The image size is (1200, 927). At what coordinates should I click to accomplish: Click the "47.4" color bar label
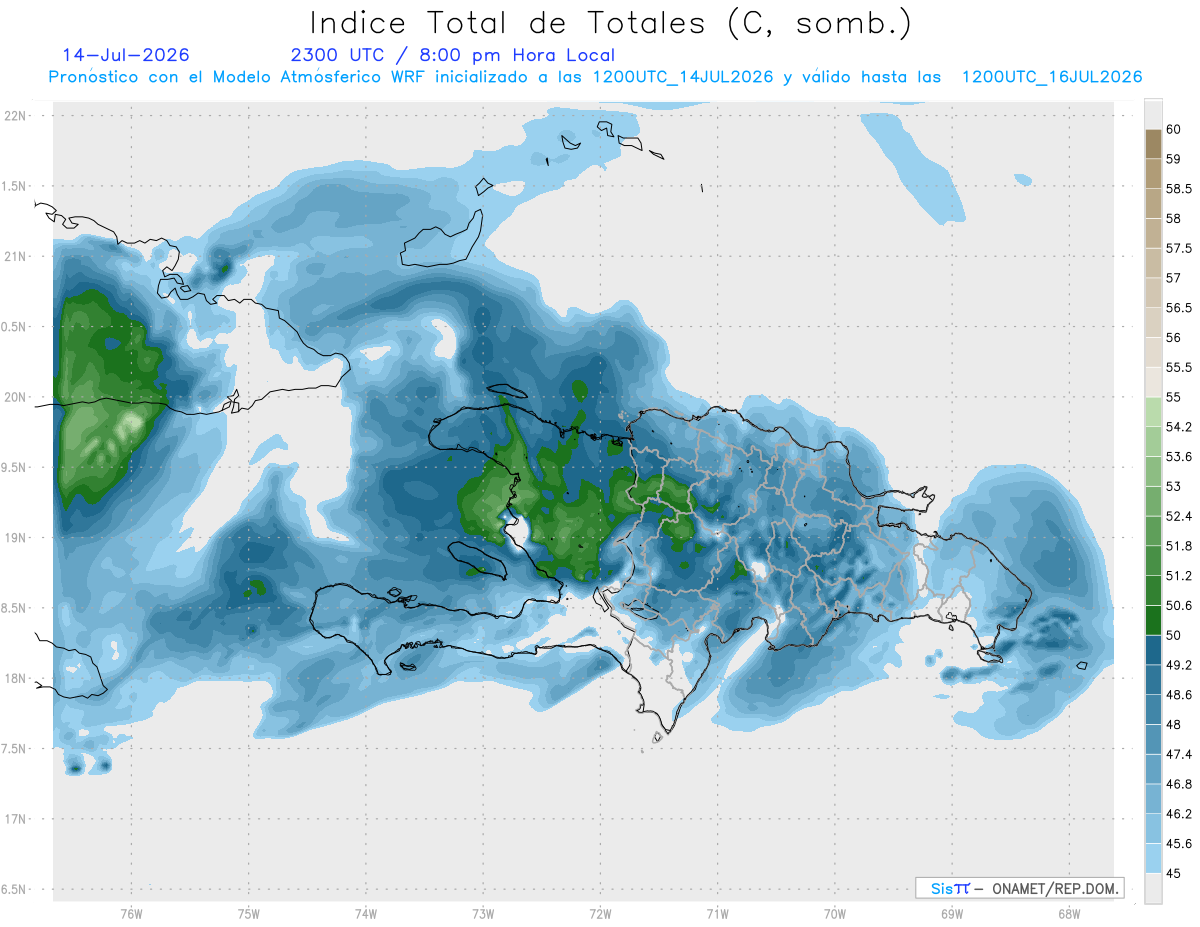[x=1178, y=754]
